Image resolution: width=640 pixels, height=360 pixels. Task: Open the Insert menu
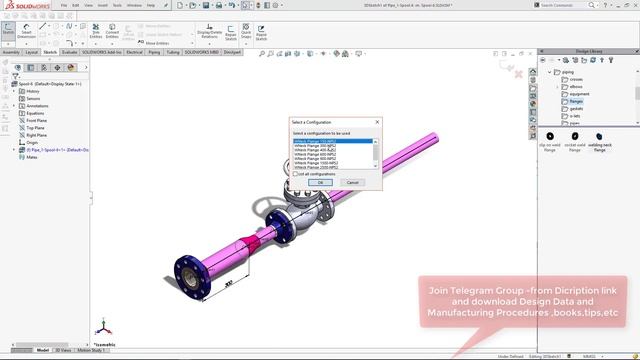point(102,5)
